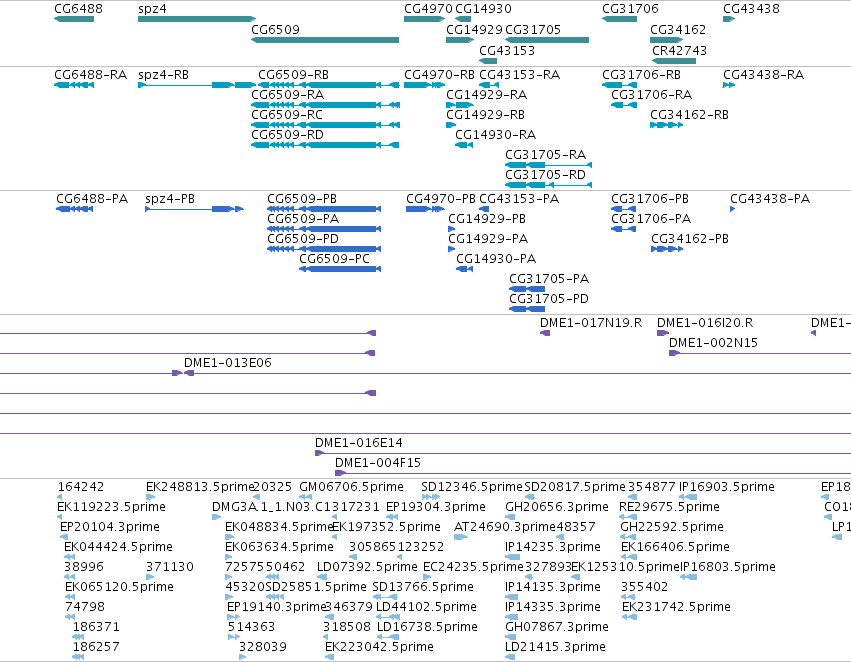
Task: Select the CG31705 gene bar
Action: 547,40
